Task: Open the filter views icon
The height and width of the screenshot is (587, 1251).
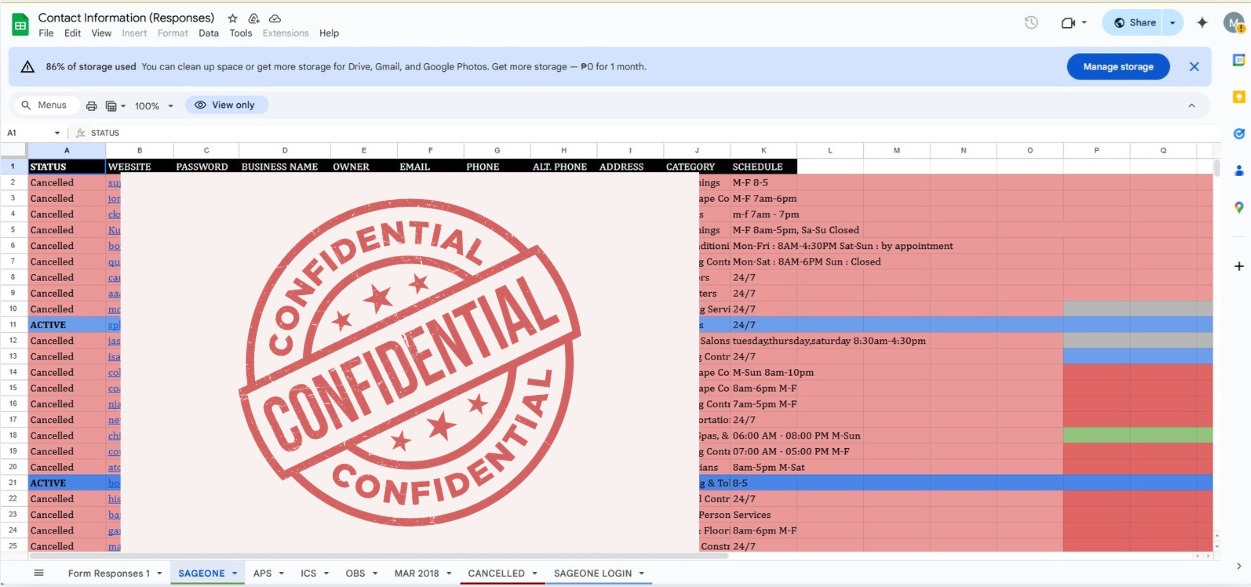Action: [111, 105]
